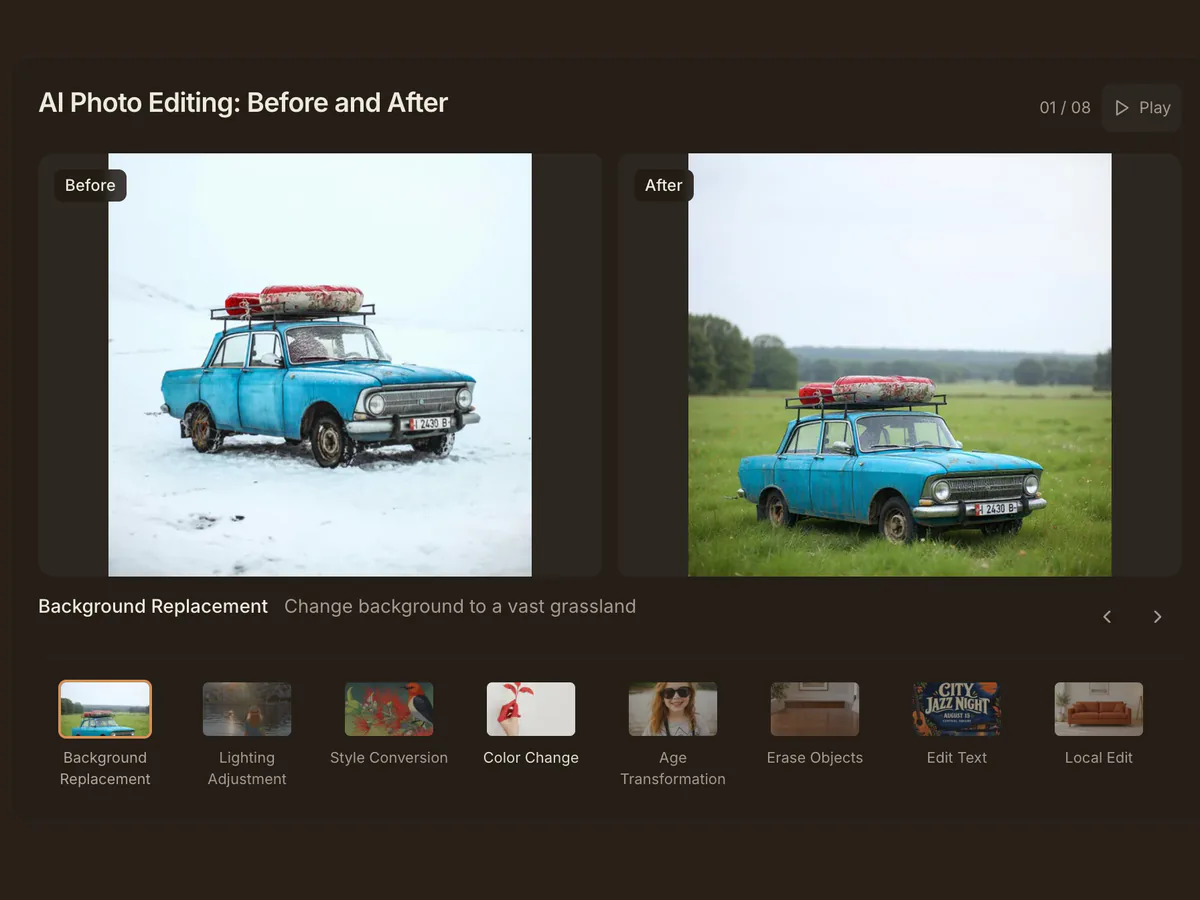Select the Local Edit thumbnail
The width and height of the screenshot is (1200, 900).
[1099, 709]
